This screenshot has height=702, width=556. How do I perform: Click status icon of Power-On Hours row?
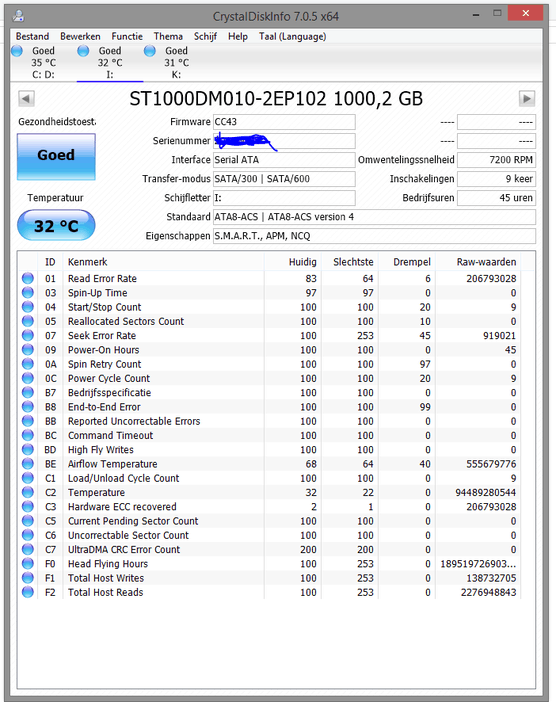pyautogui.click(x=28, y=350)
